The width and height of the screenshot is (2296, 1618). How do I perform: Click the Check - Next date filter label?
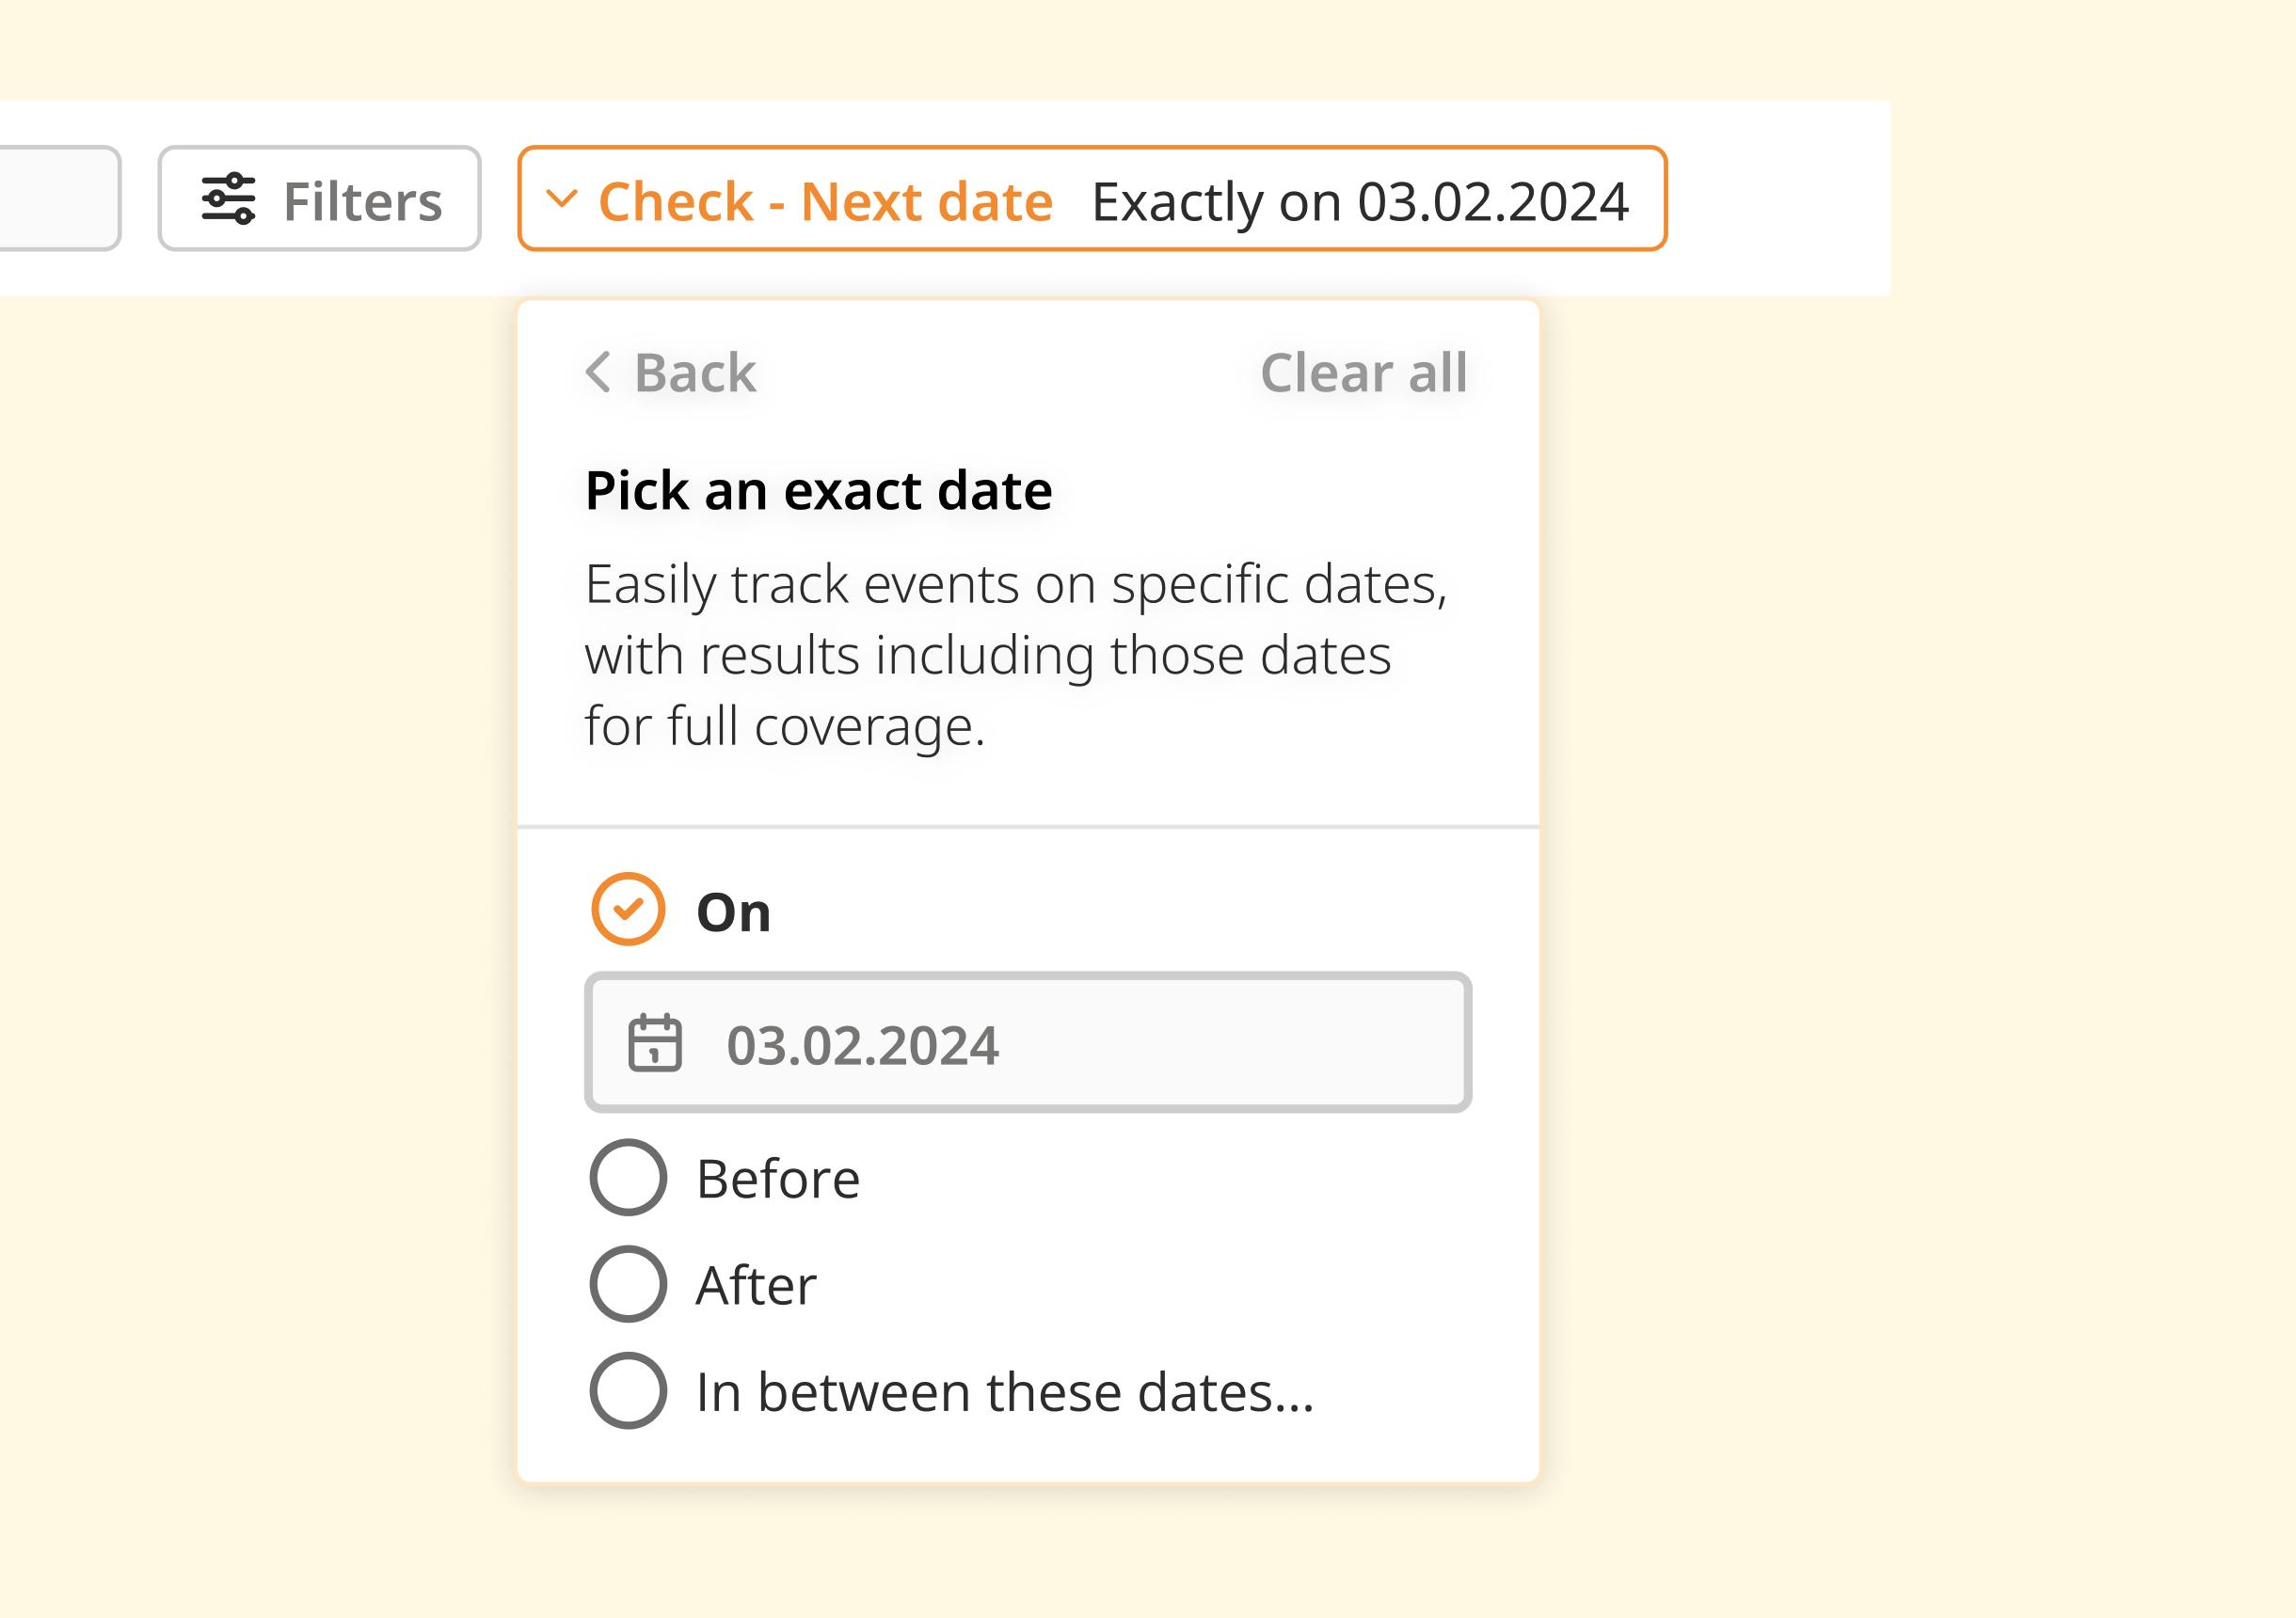[x=825, y=201]
